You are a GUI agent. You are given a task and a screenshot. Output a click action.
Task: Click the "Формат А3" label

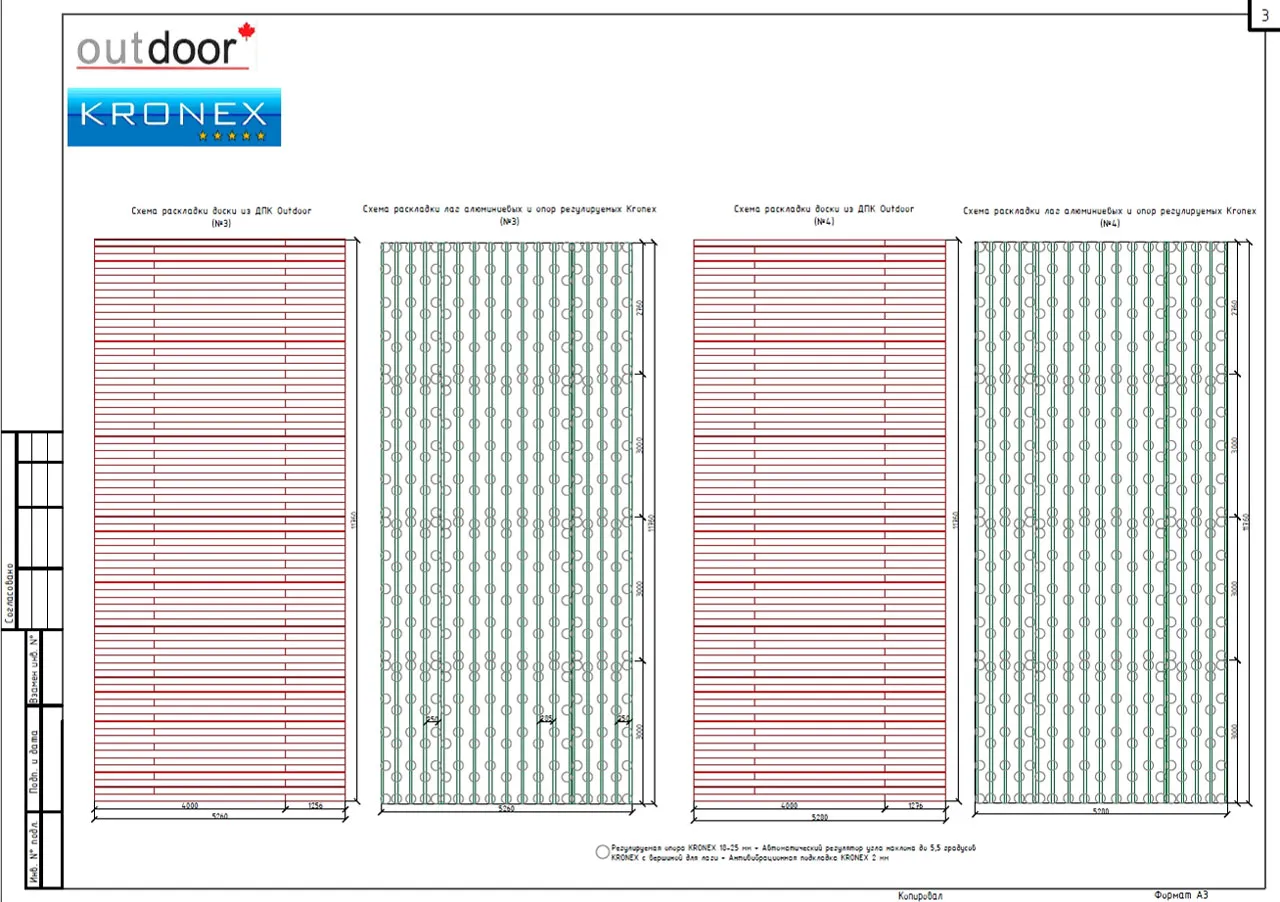pyautogui.click(x=1188, y=895)
